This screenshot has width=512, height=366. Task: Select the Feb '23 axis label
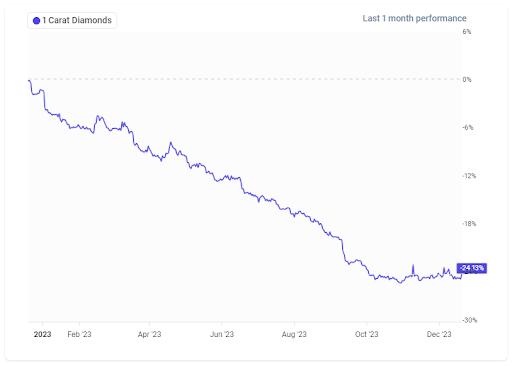79,334
